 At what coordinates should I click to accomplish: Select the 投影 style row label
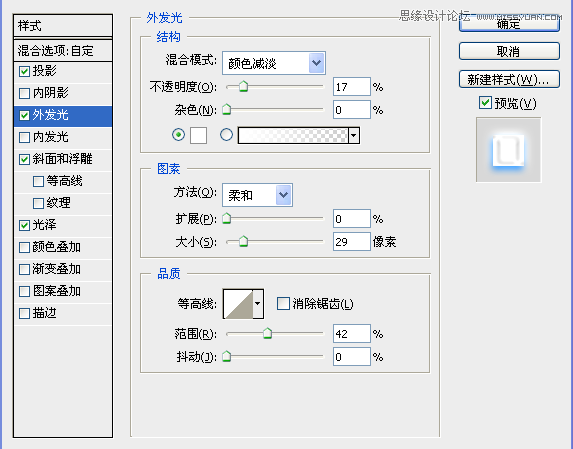point(45,71)
